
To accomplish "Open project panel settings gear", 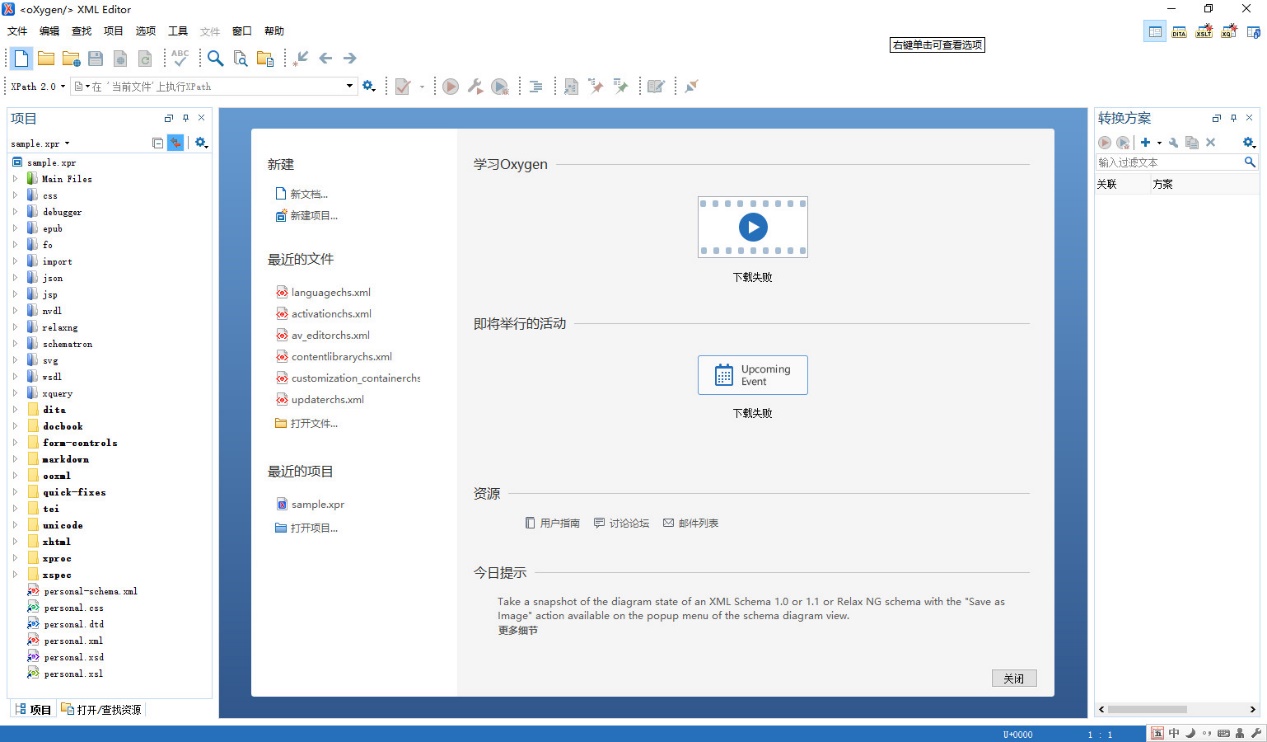I will click(201, 143).
